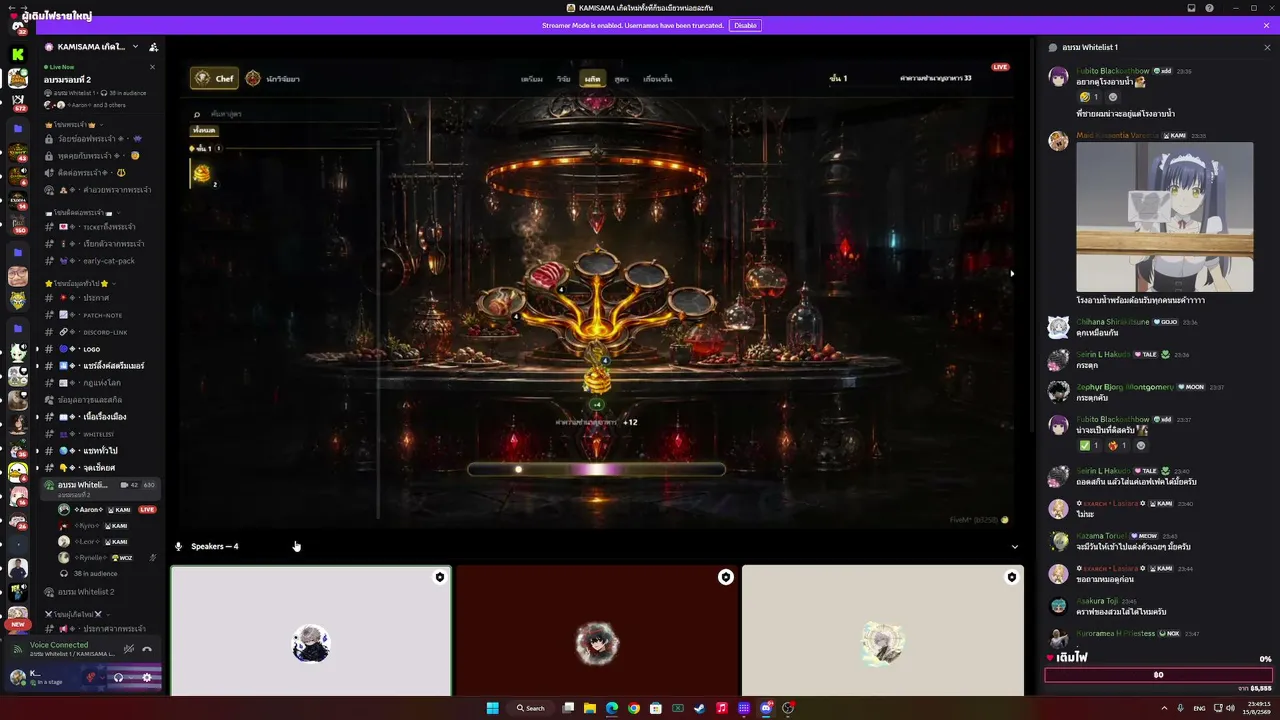Toggle headphones deafen in user panel
Viewport: 1280px width, 720px height.
coord(119,677)
